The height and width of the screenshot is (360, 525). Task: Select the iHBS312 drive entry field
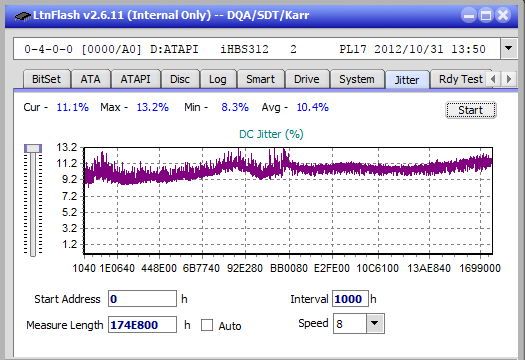[x=257, y=49]
